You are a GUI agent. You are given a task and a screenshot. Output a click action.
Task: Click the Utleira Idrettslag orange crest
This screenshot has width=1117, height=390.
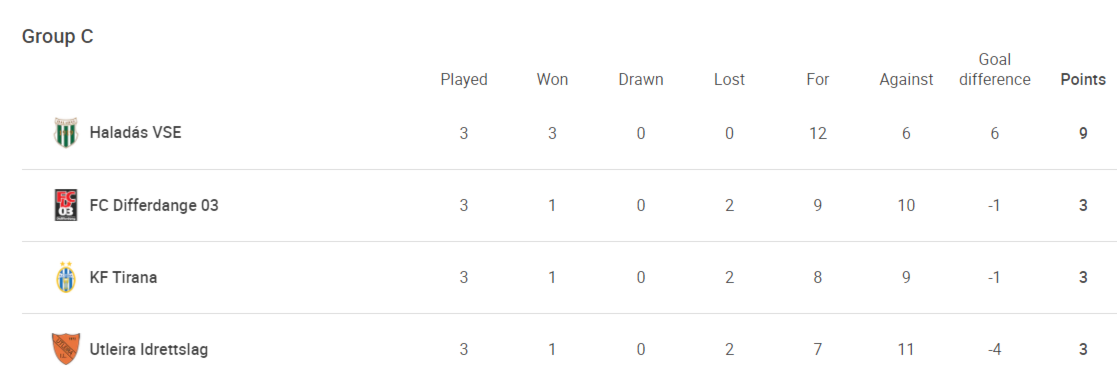click(66, 349)
